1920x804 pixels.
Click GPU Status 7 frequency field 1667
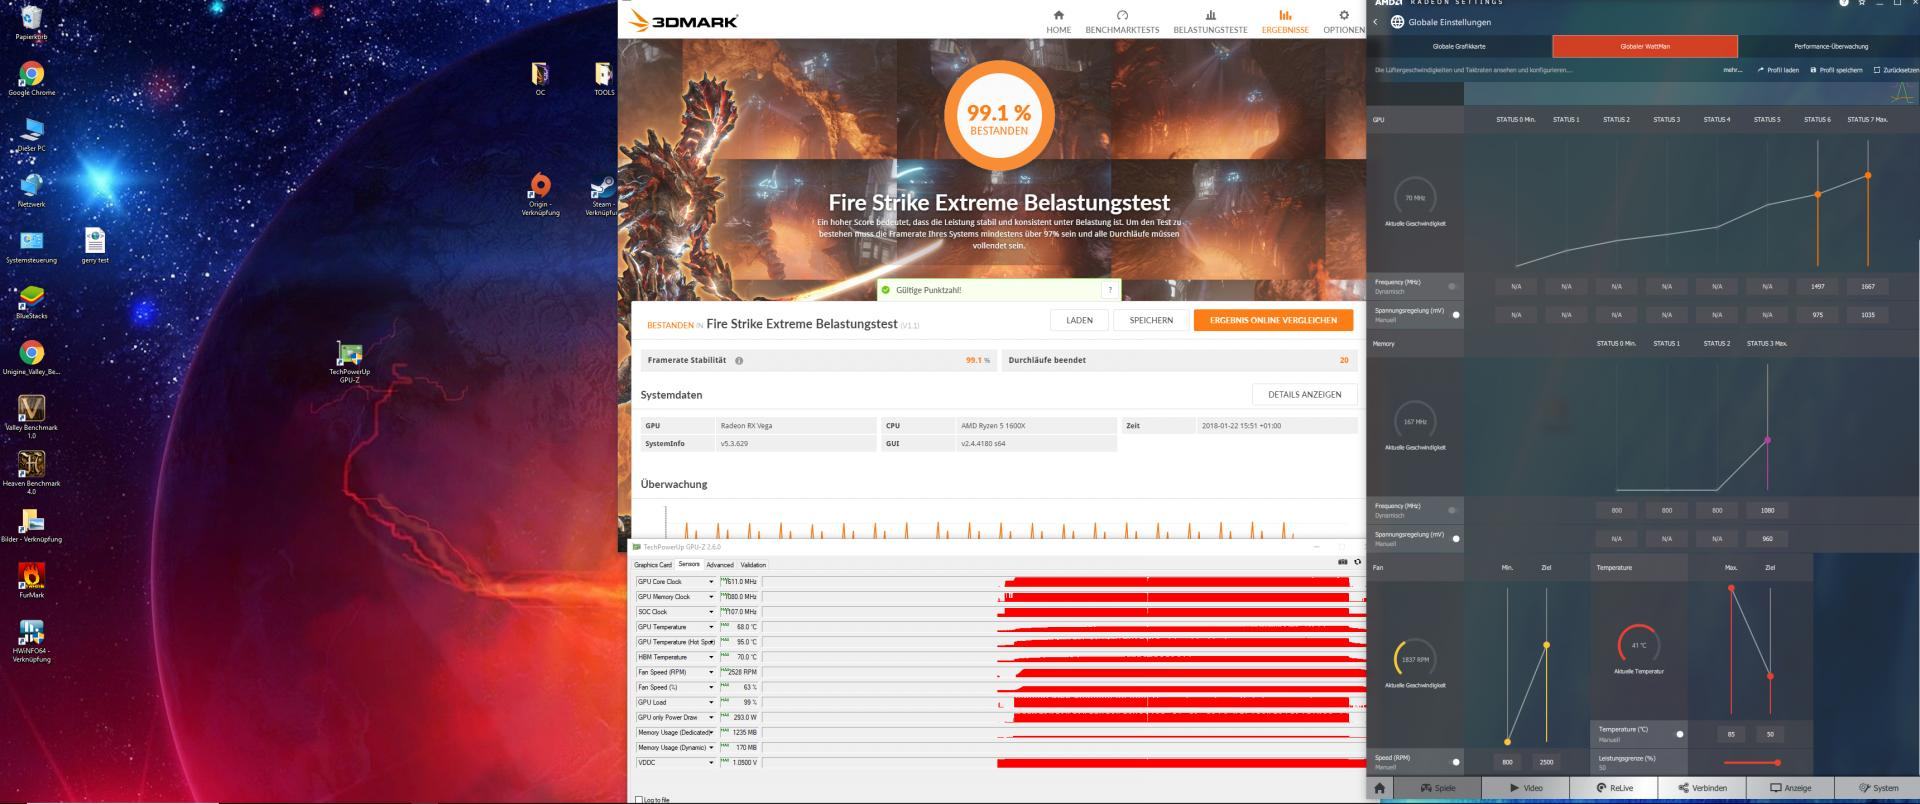[1867, 286]
